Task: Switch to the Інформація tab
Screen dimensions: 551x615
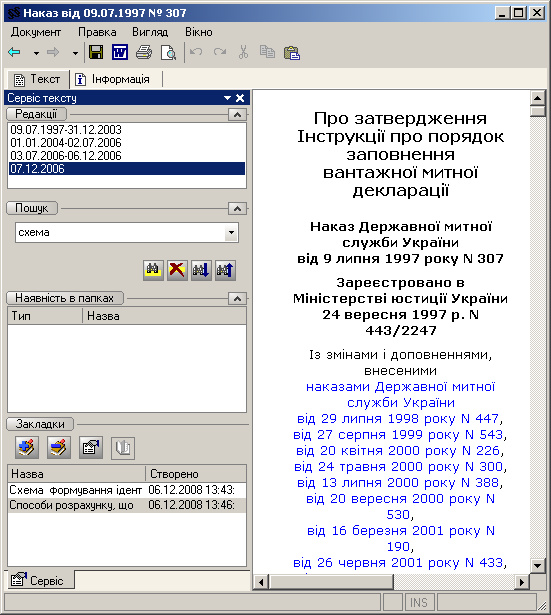Action: click(x=113, y=79)
